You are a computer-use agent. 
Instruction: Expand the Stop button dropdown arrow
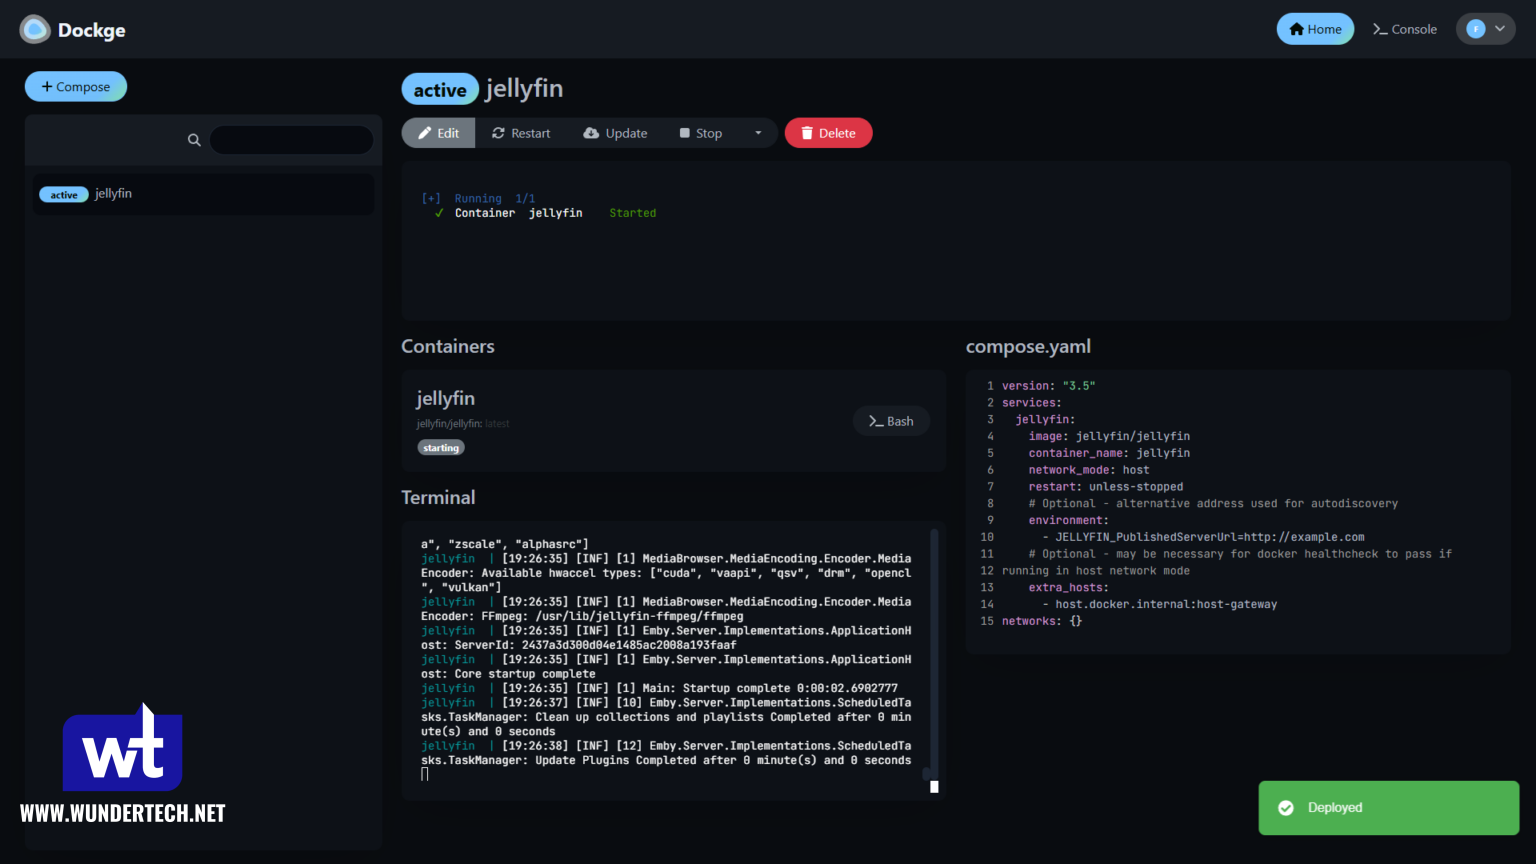click(757, 132)
